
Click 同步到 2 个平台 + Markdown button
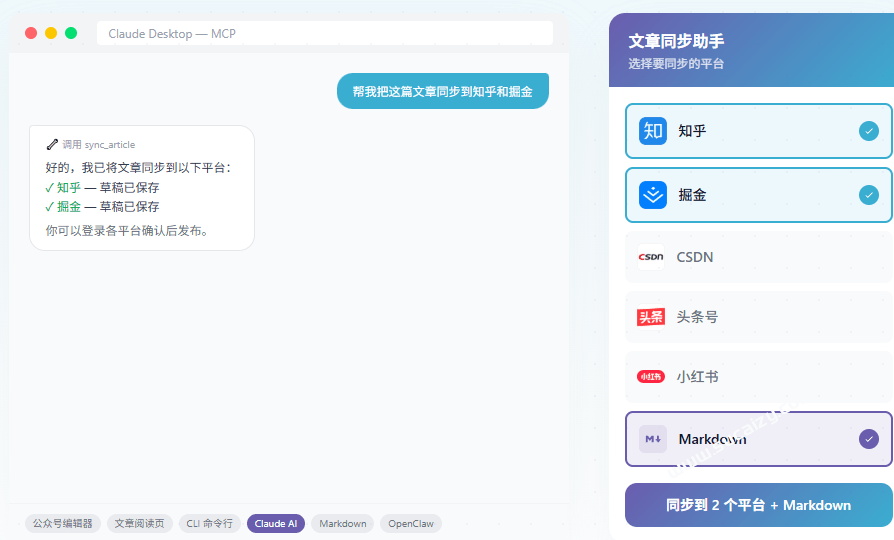759,505
